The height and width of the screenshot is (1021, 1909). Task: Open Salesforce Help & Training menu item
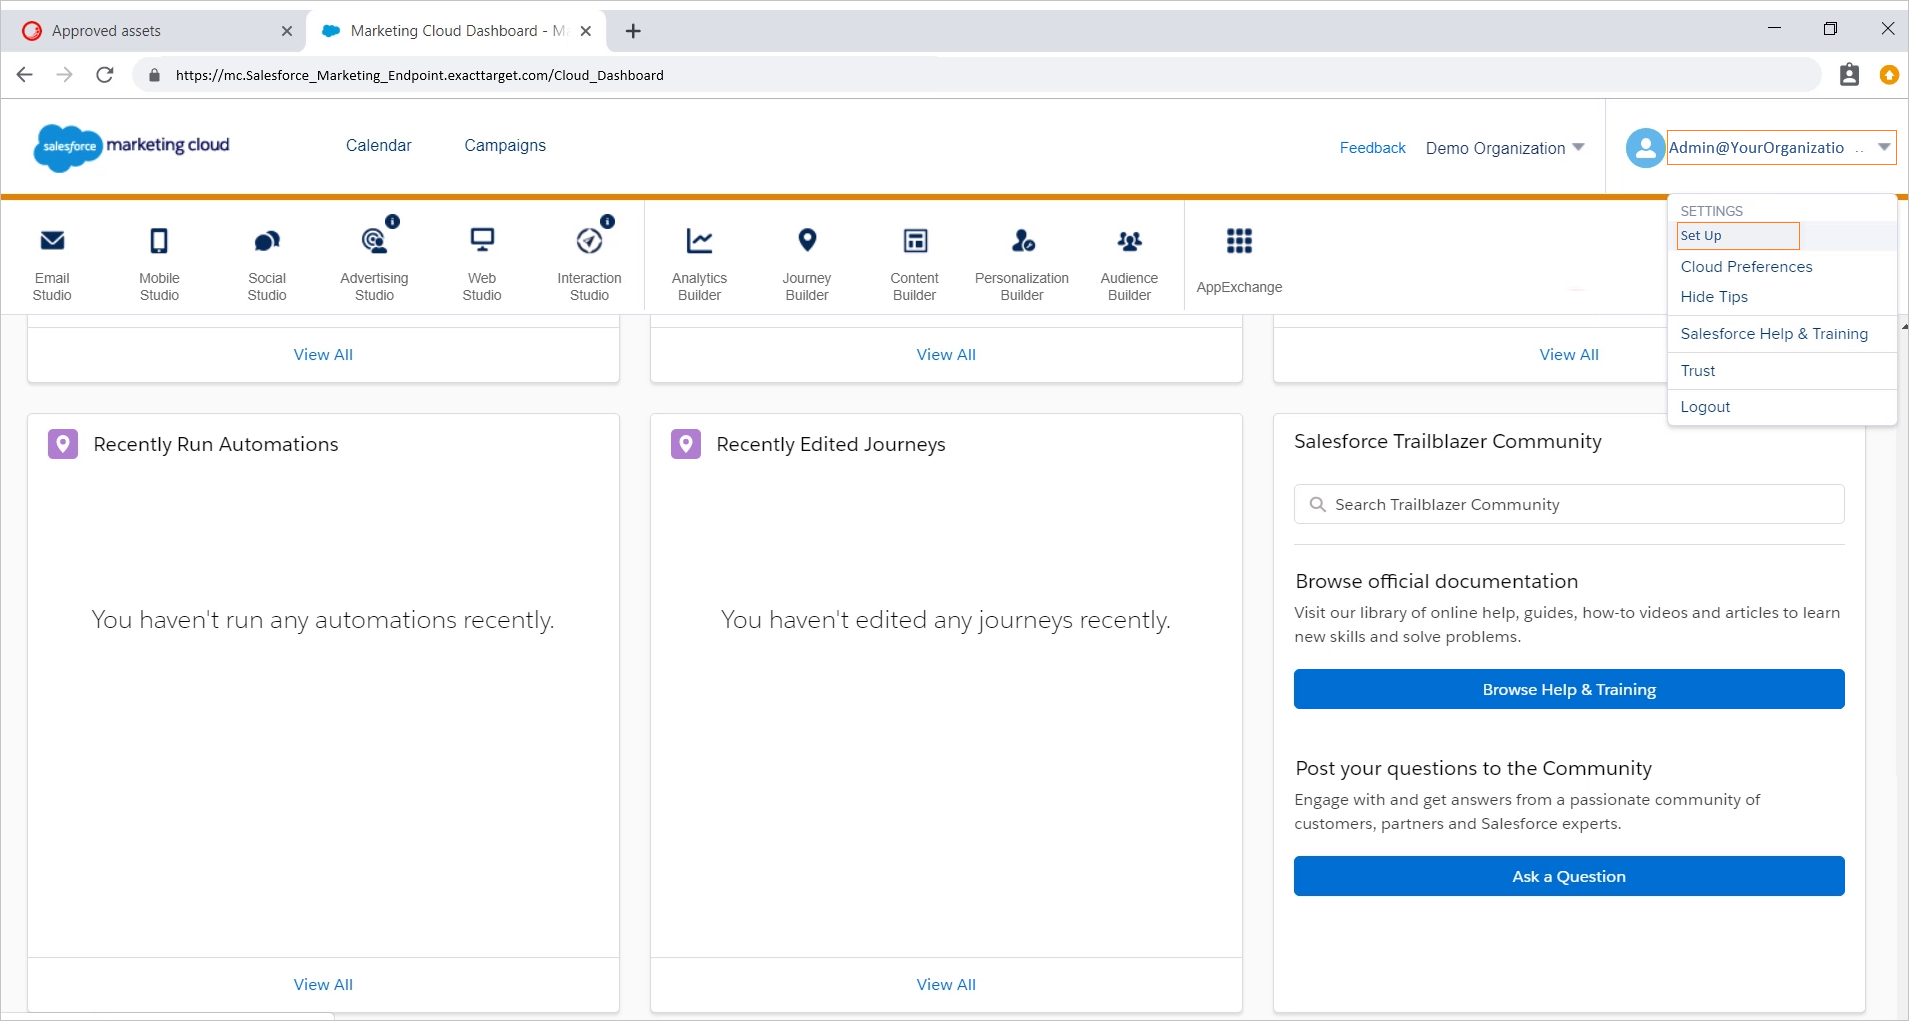[x=1774, y=334]
